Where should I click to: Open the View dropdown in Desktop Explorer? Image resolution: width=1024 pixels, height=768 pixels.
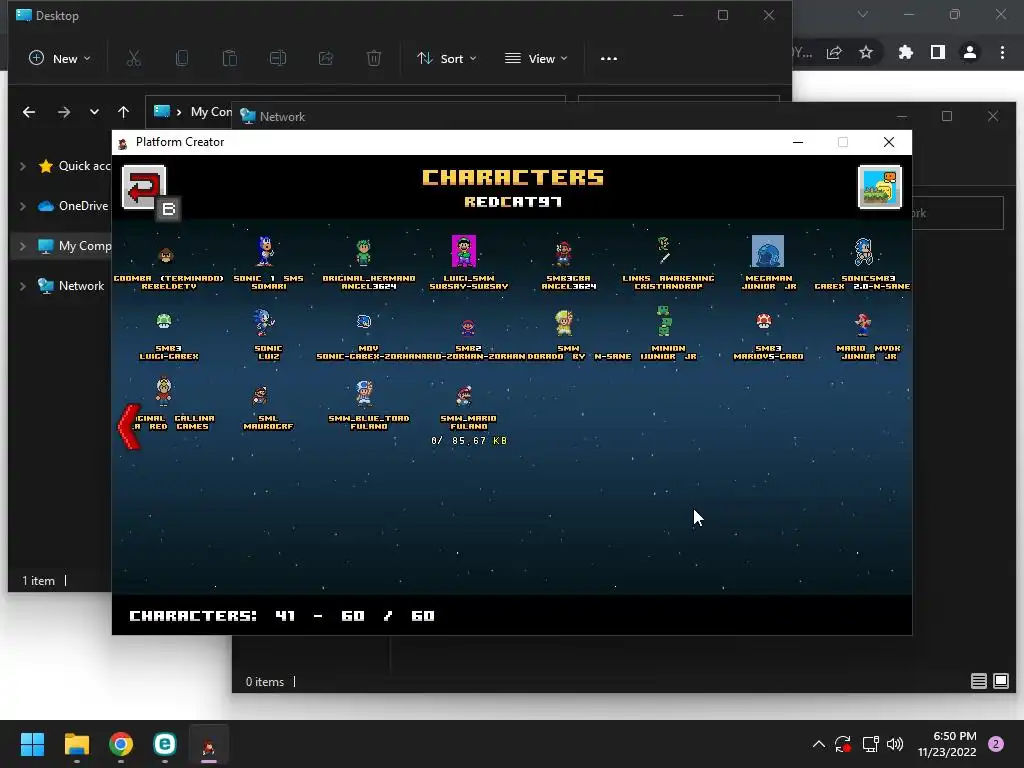click(536, 58)
